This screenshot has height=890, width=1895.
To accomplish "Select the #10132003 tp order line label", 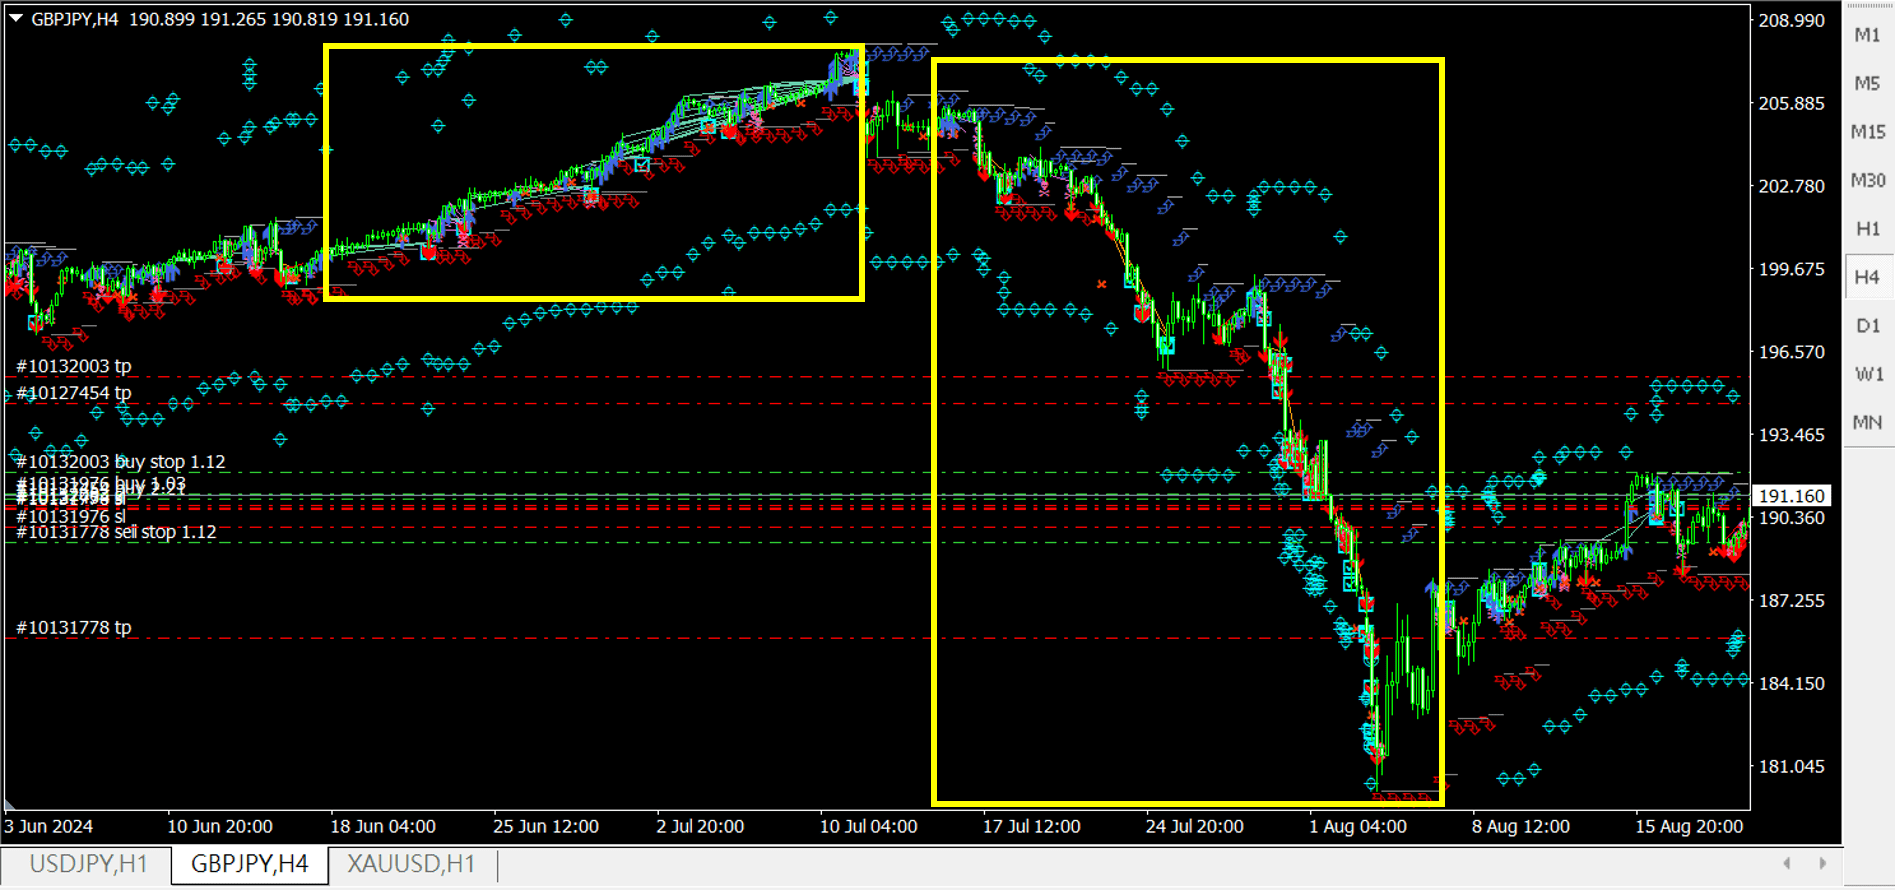I will coord(74,366).
